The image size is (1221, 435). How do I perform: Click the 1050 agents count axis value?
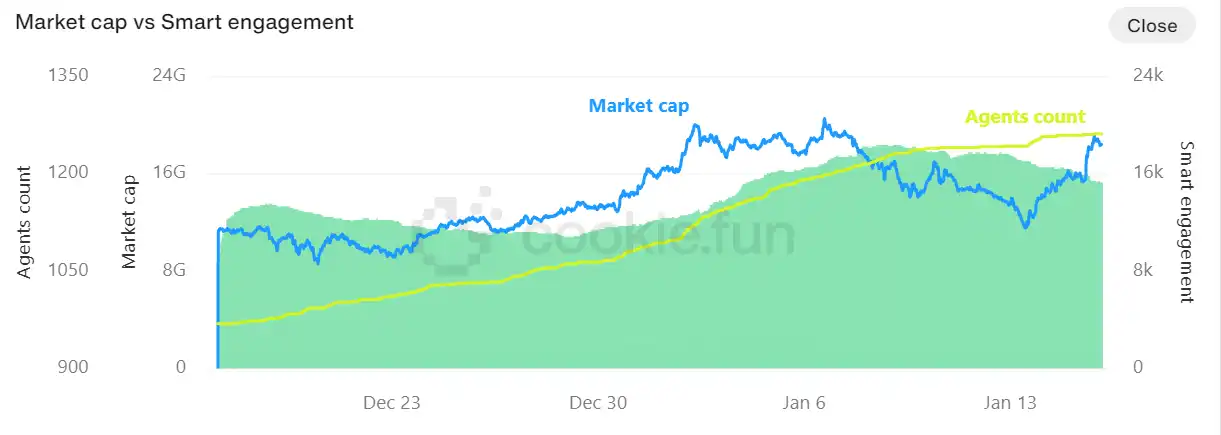[x=69, y=270]
